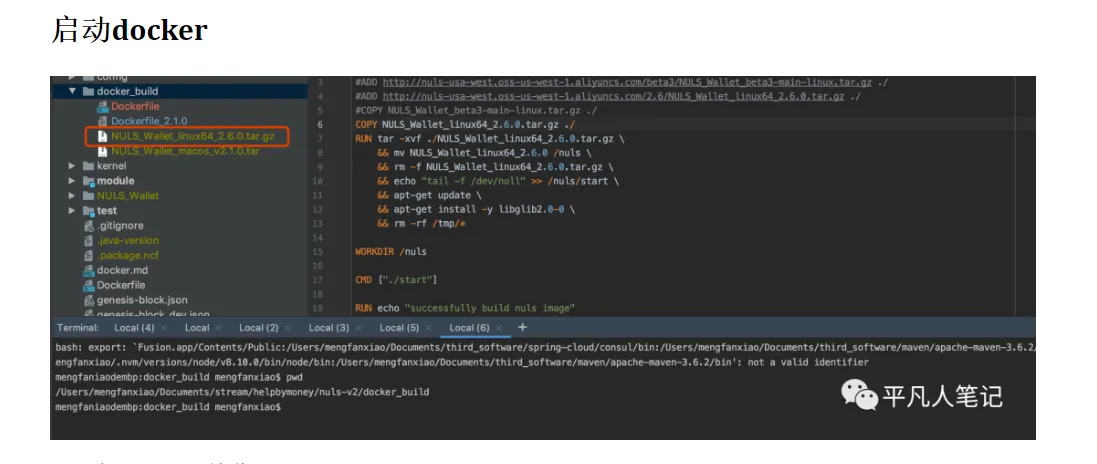The height and width of the screenshot is (464, 1097).
Task: Click line number 6 in the gutter
Action: [320, 125]
